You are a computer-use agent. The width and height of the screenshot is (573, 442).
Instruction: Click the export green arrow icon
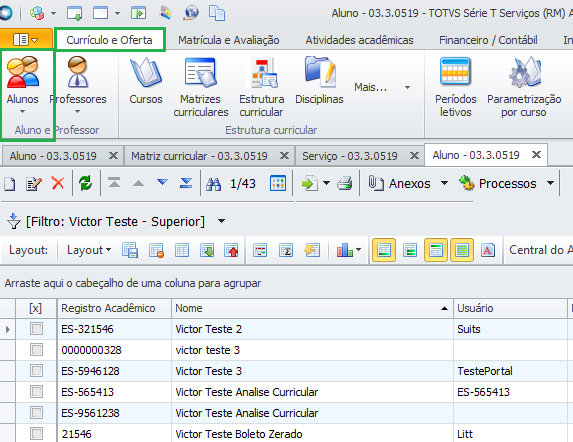(310, 183)
